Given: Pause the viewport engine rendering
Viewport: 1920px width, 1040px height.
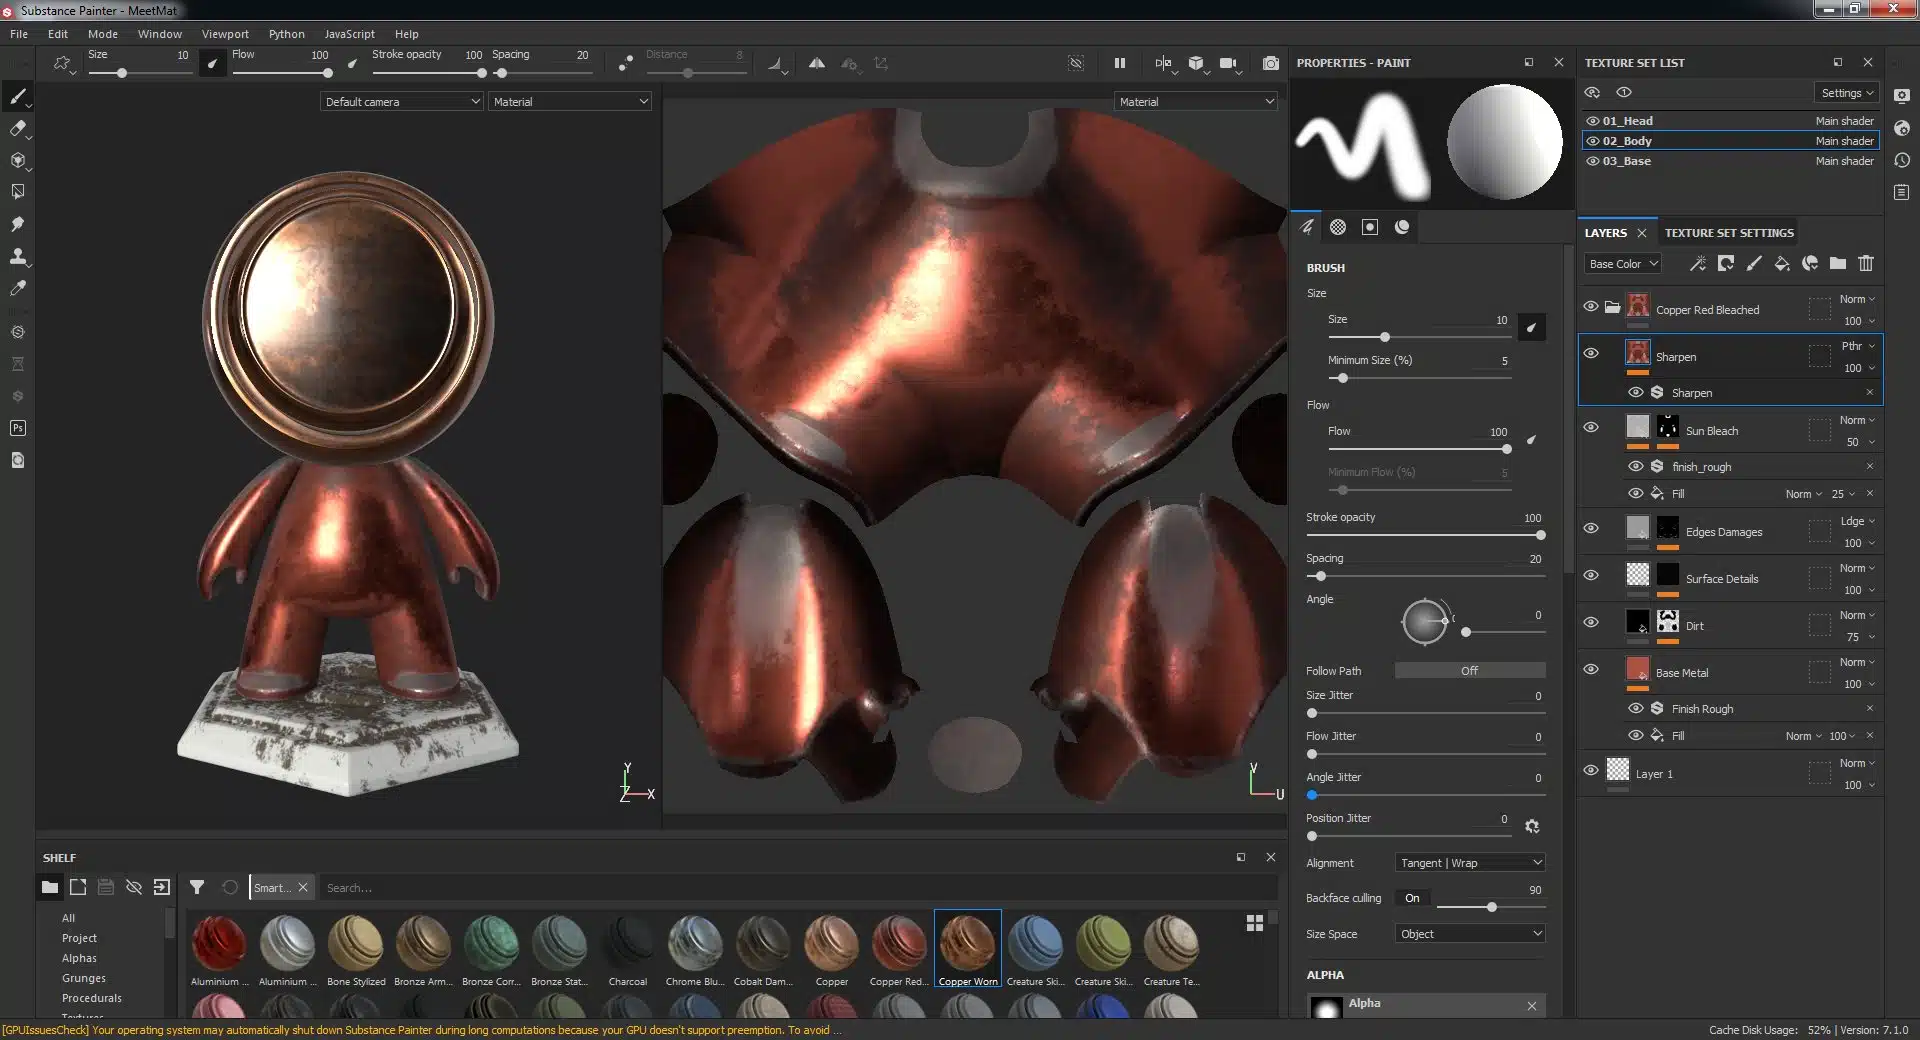Looking at the screenshot, I should pos(1120,63).
